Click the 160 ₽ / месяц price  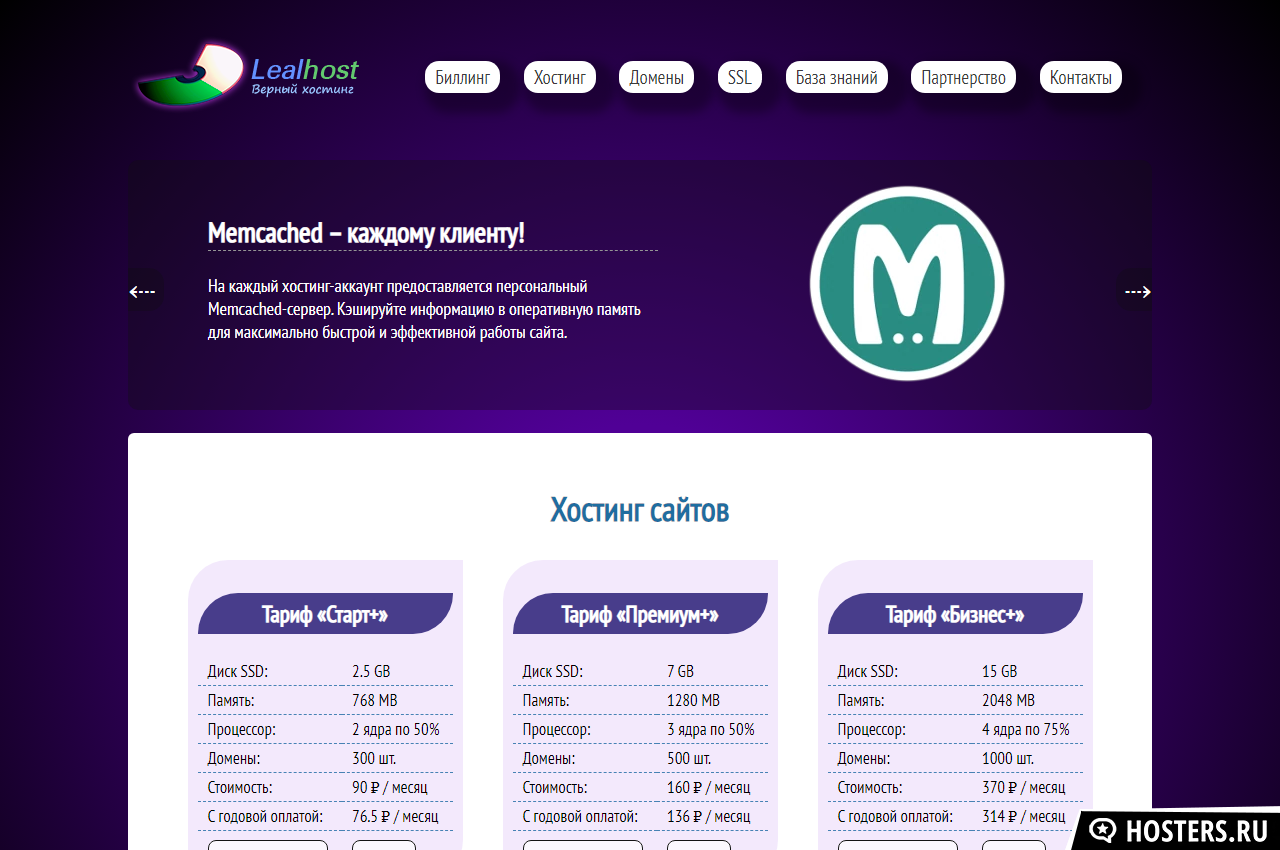click(x=708, y=787)
